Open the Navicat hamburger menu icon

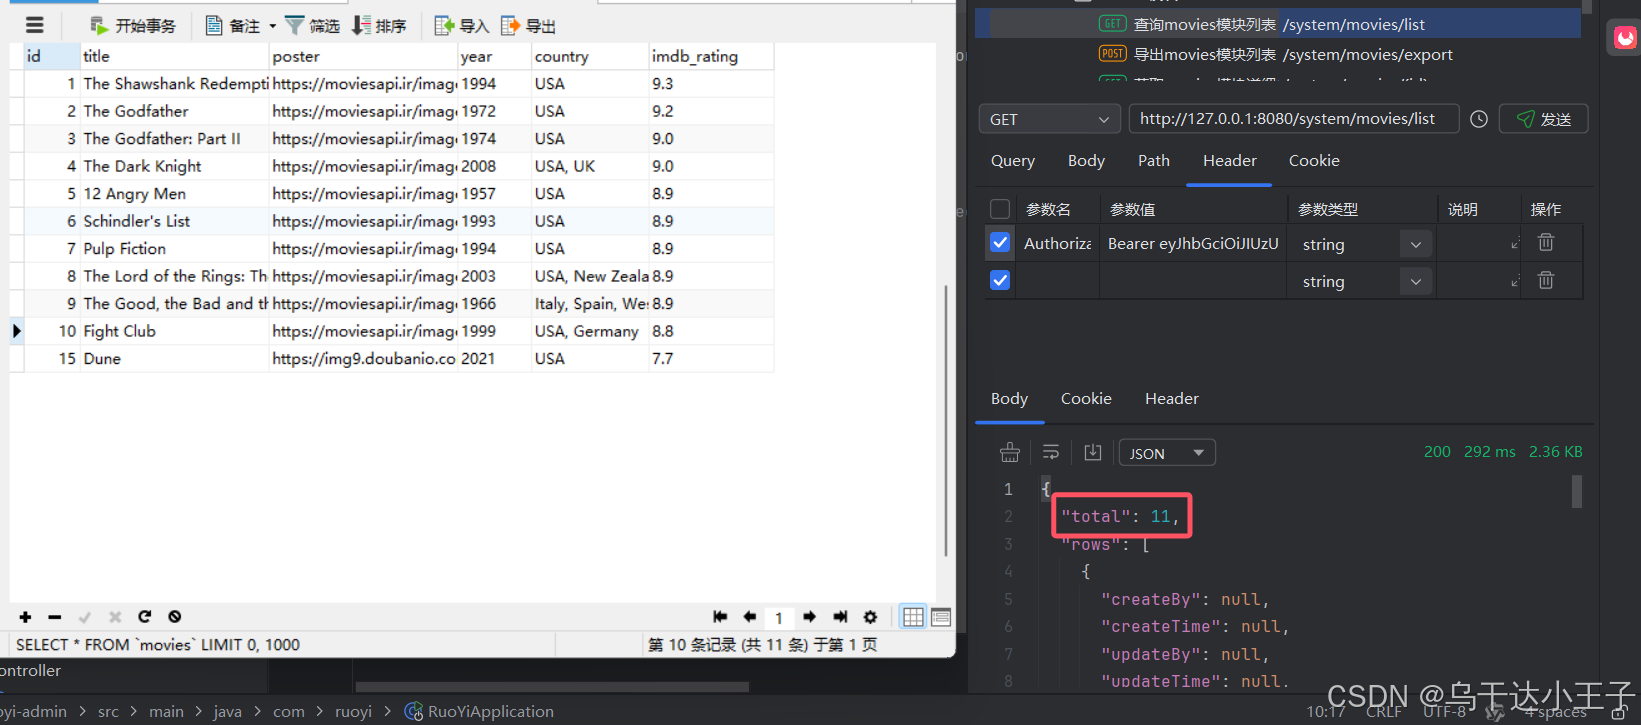click(35, 26)
